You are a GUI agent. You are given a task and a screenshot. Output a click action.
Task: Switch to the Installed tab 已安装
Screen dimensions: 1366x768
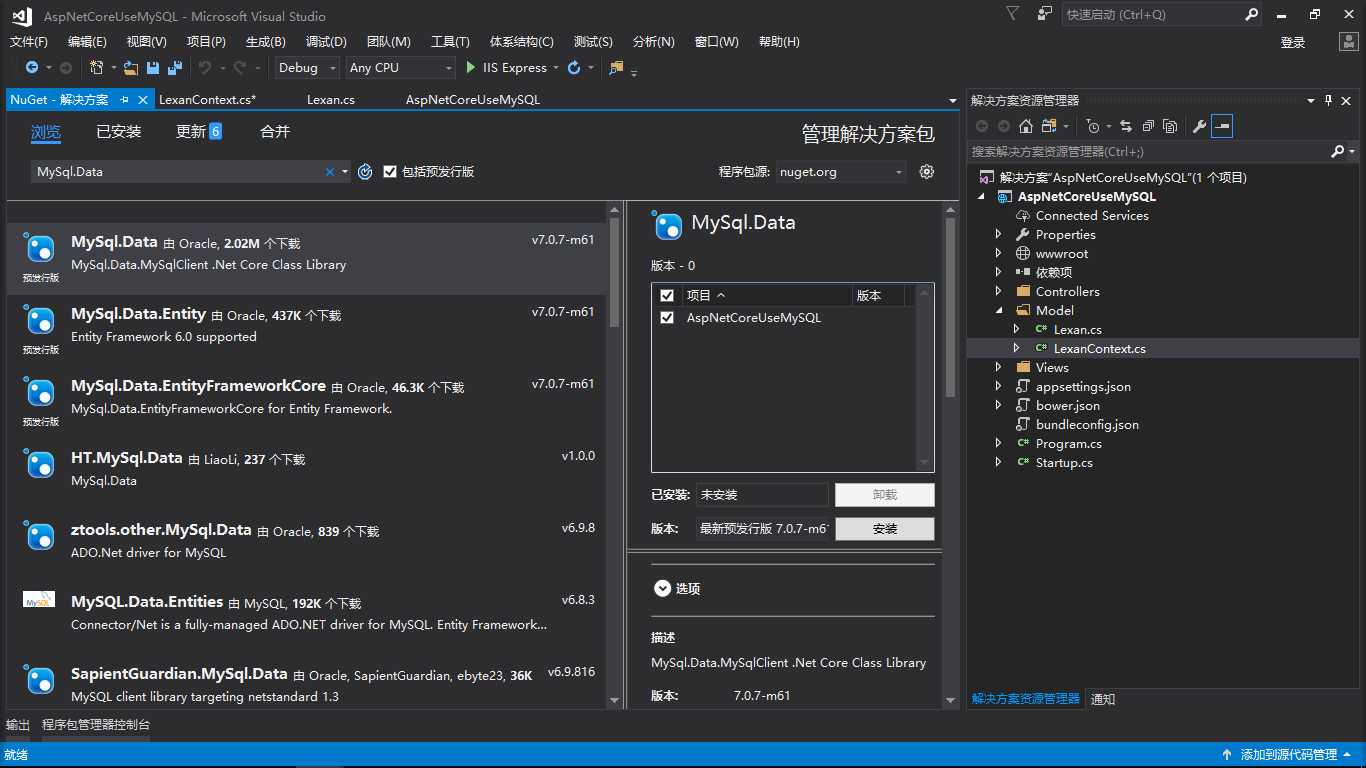119,132
